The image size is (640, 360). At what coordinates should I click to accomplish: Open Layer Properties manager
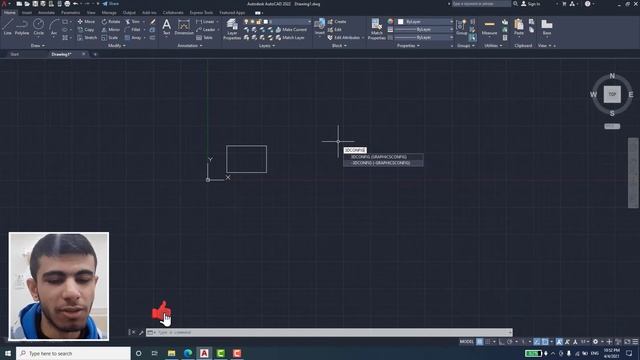point(232,29)
